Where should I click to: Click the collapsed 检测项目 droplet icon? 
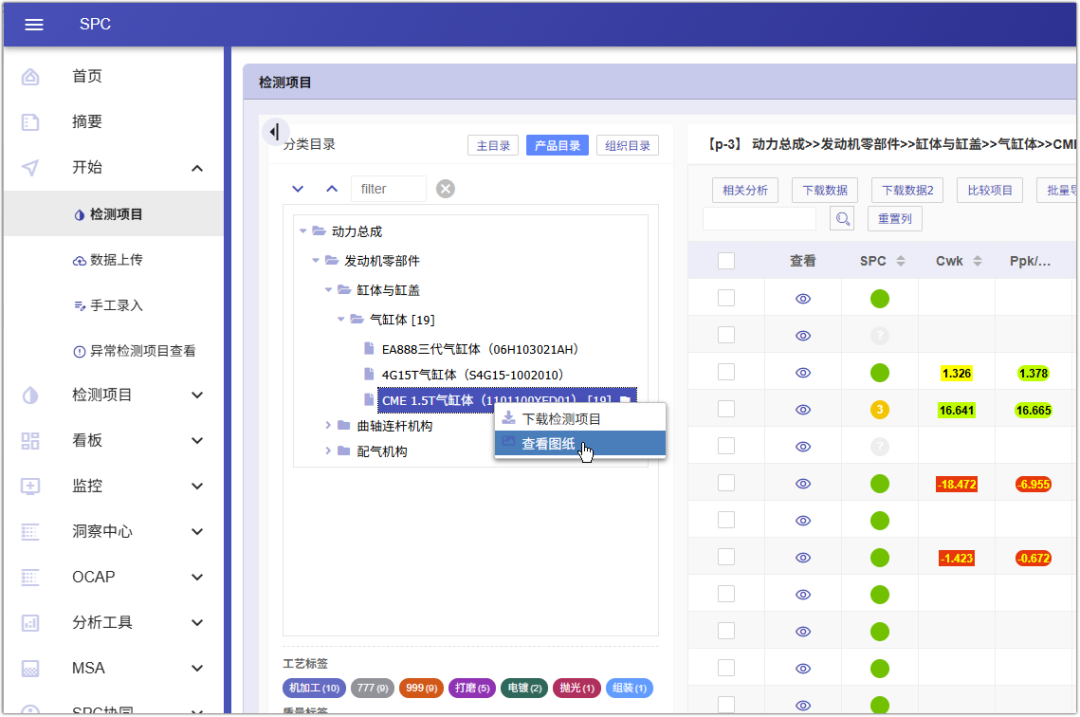pos(30,395)
